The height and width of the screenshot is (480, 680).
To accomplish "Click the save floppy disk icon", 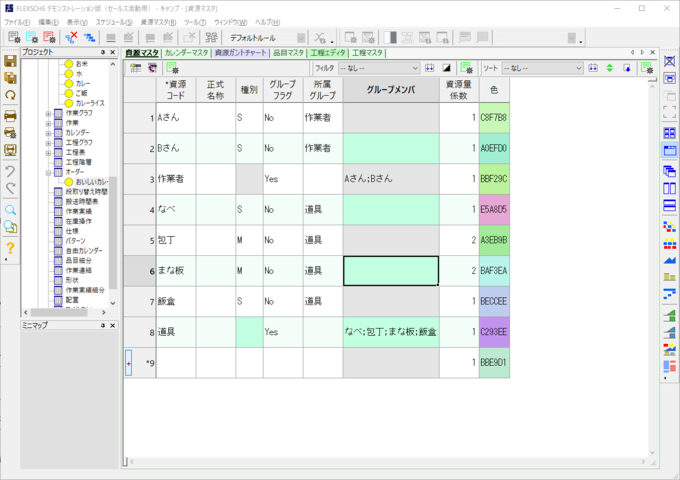I will (x=10, y=62).
